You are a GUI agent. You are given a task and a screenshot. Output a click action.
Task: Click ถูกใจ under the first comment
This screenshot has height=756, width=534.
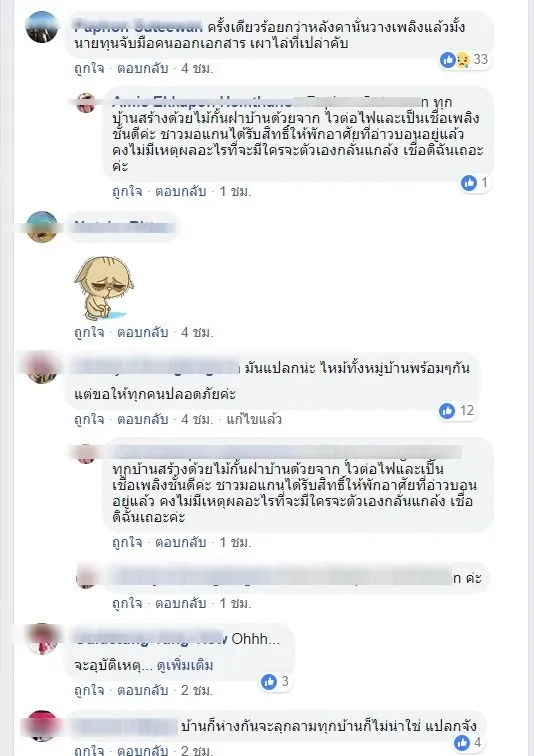coord(89,68)
